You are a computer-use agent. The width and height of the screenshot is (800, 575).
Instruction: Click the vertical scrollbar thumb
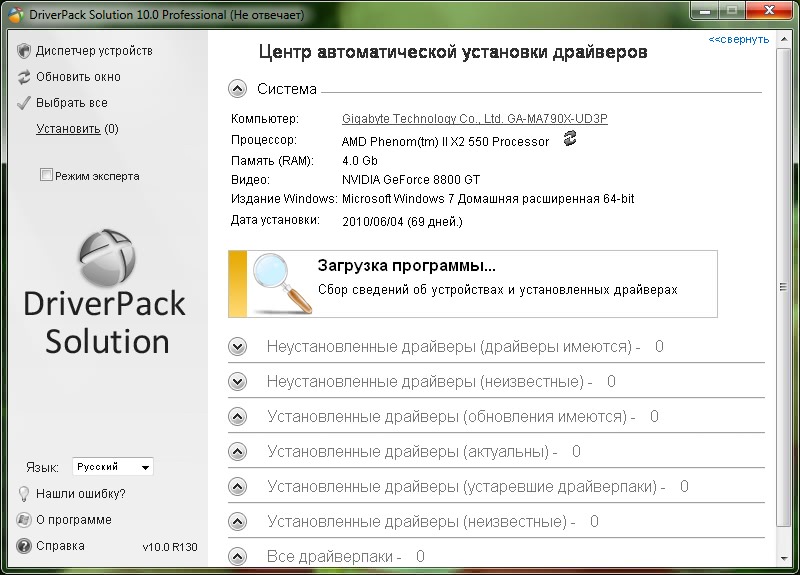pos(783,287)
